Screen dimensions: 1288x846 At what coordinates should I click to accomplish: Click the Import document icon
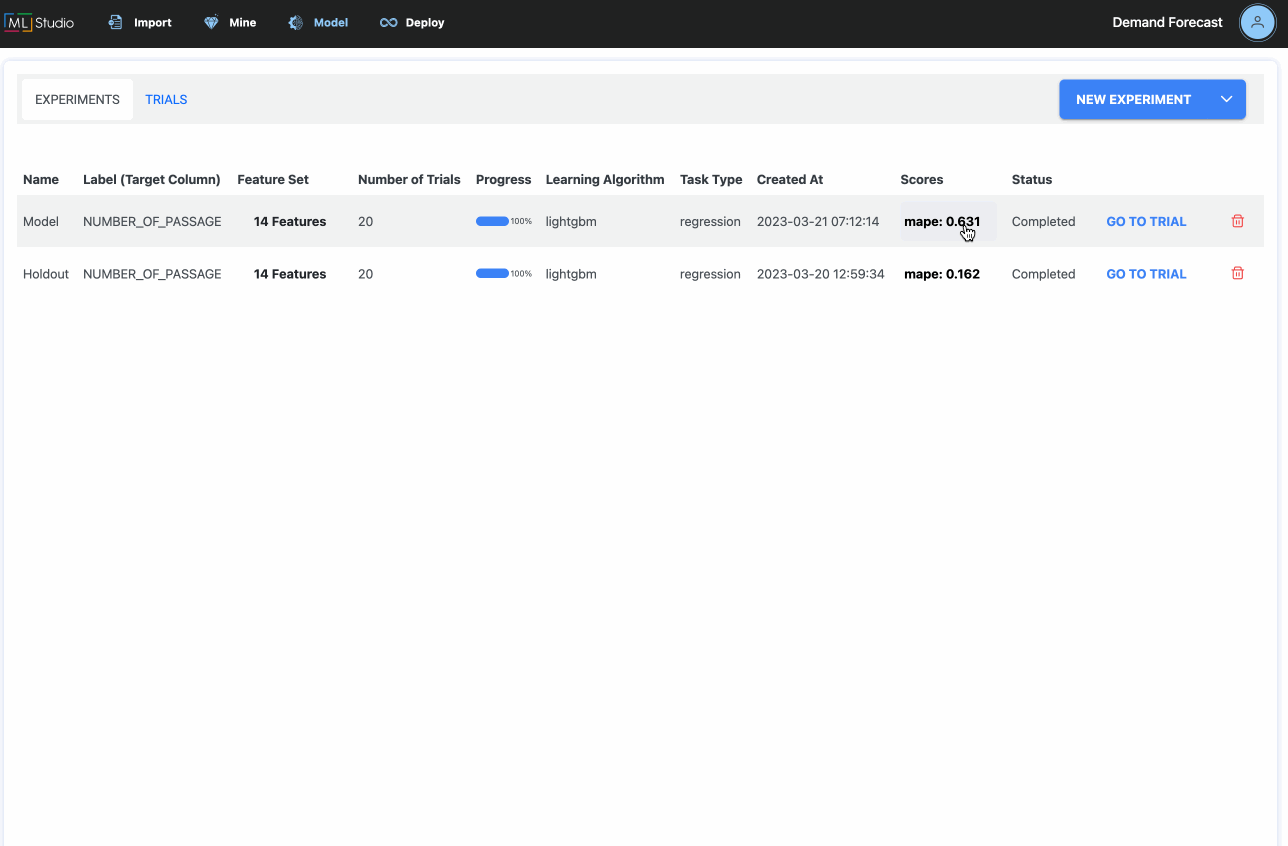(x=116, y=22)
